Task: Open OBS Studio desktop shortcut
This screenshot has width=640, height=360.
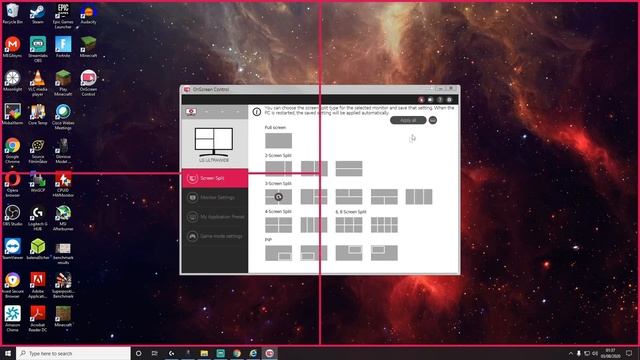Action: pos(13,216)
